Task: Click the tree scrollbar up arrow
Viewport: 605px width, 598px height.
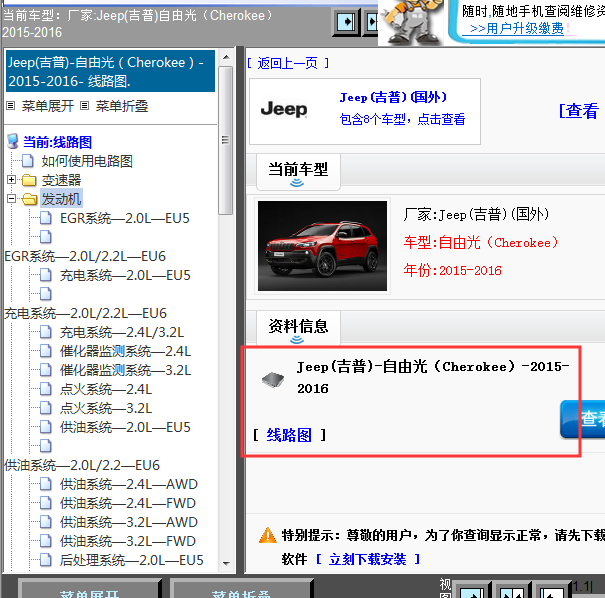Action: click(x=226, y=57)
